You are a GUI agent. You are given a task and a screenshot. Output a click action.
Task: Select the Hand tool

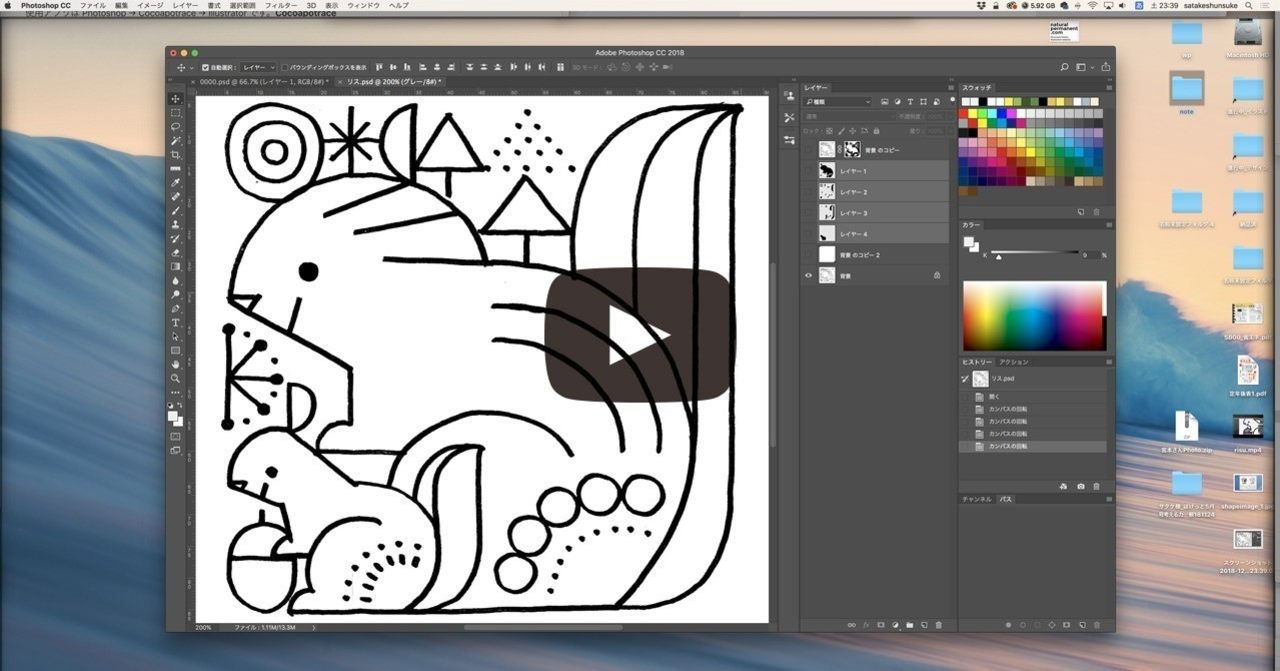tap(176, 365)
